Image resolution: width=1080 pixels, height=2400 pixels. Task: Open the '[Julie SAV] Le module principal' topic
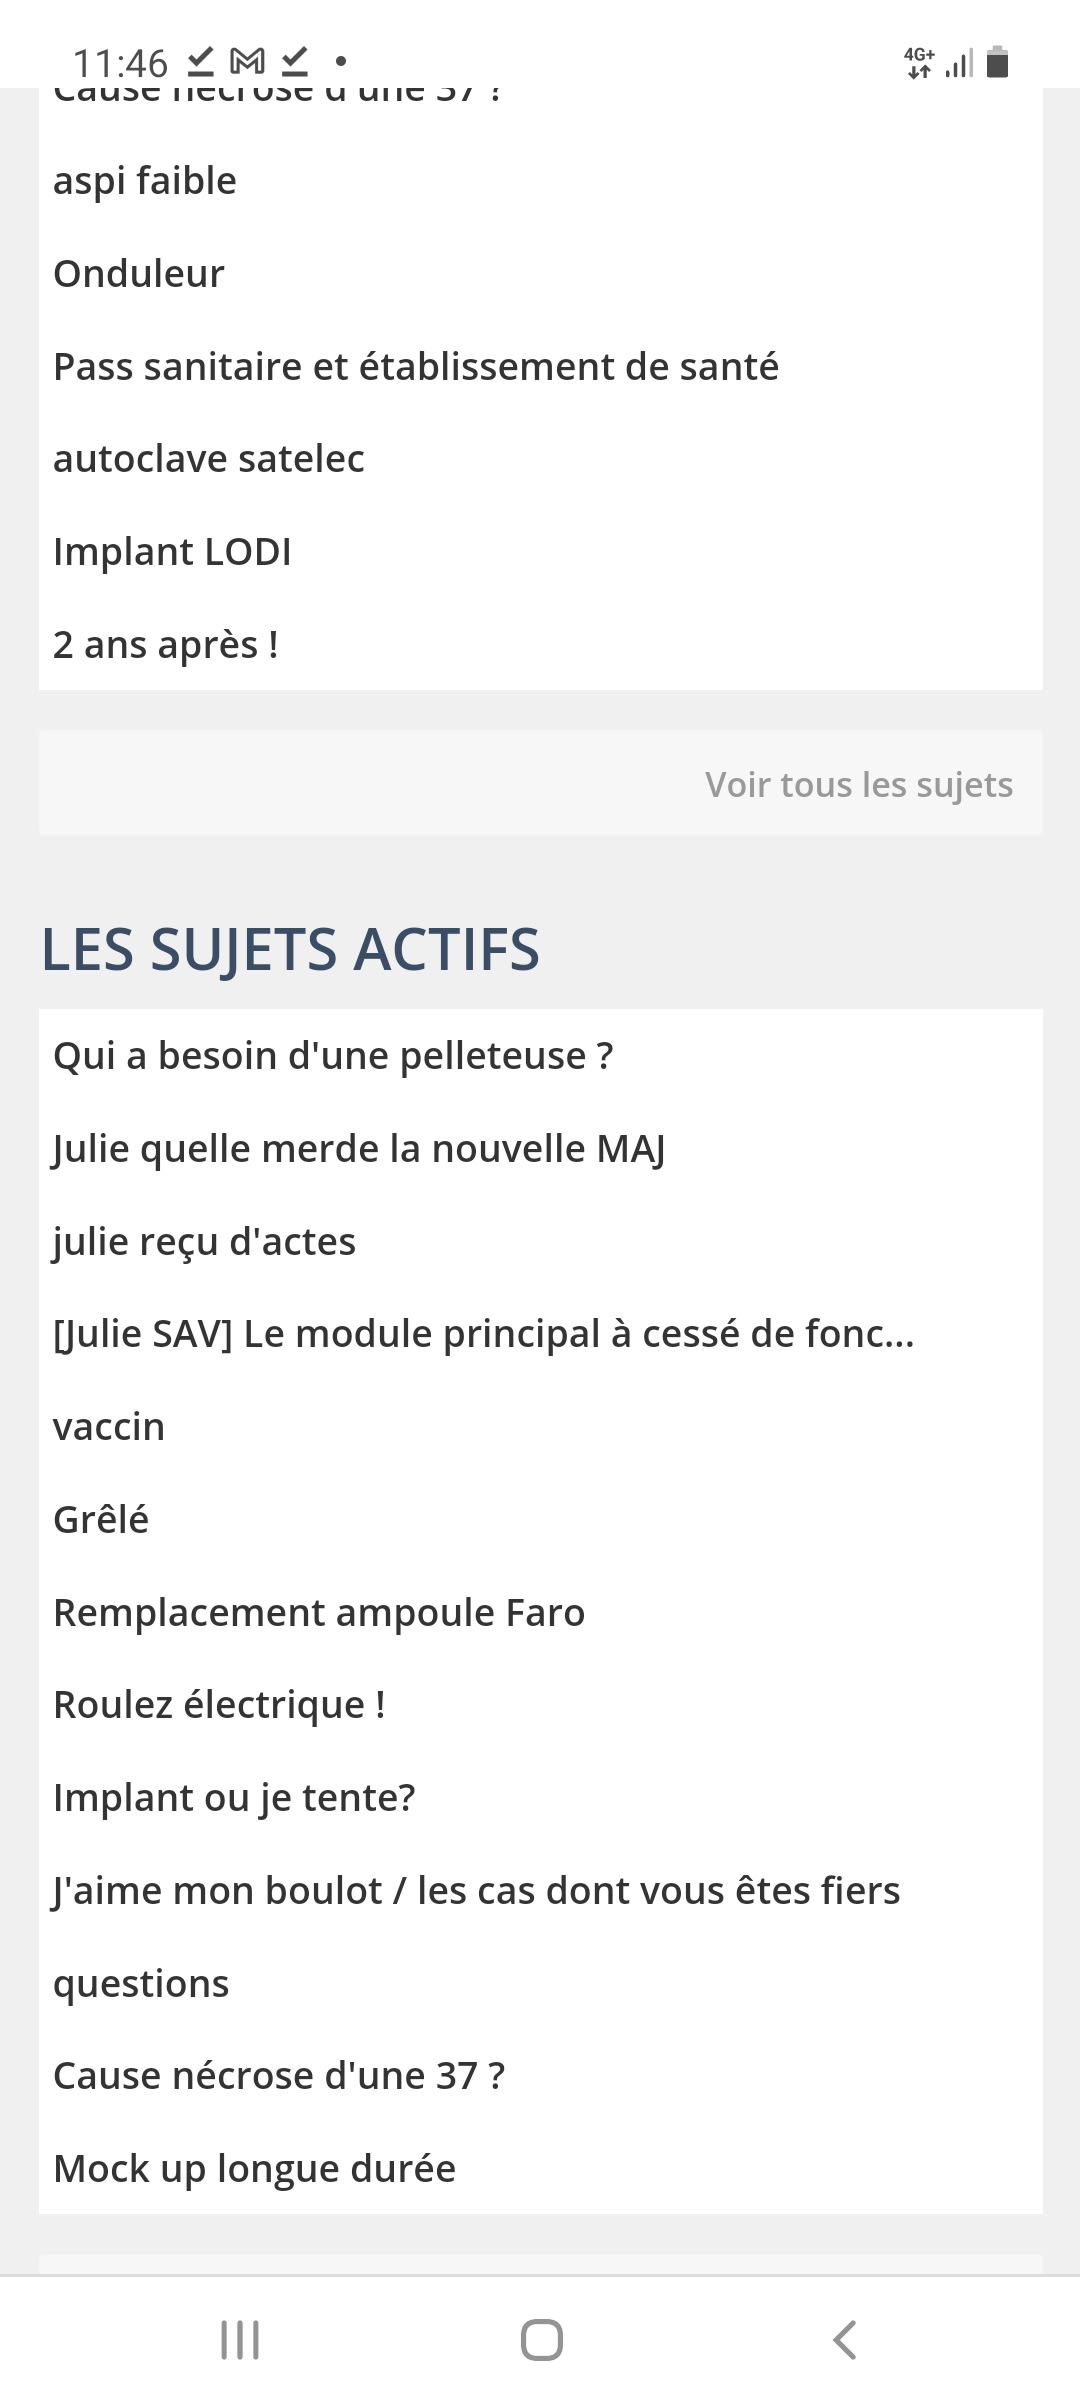[483, 1333]
